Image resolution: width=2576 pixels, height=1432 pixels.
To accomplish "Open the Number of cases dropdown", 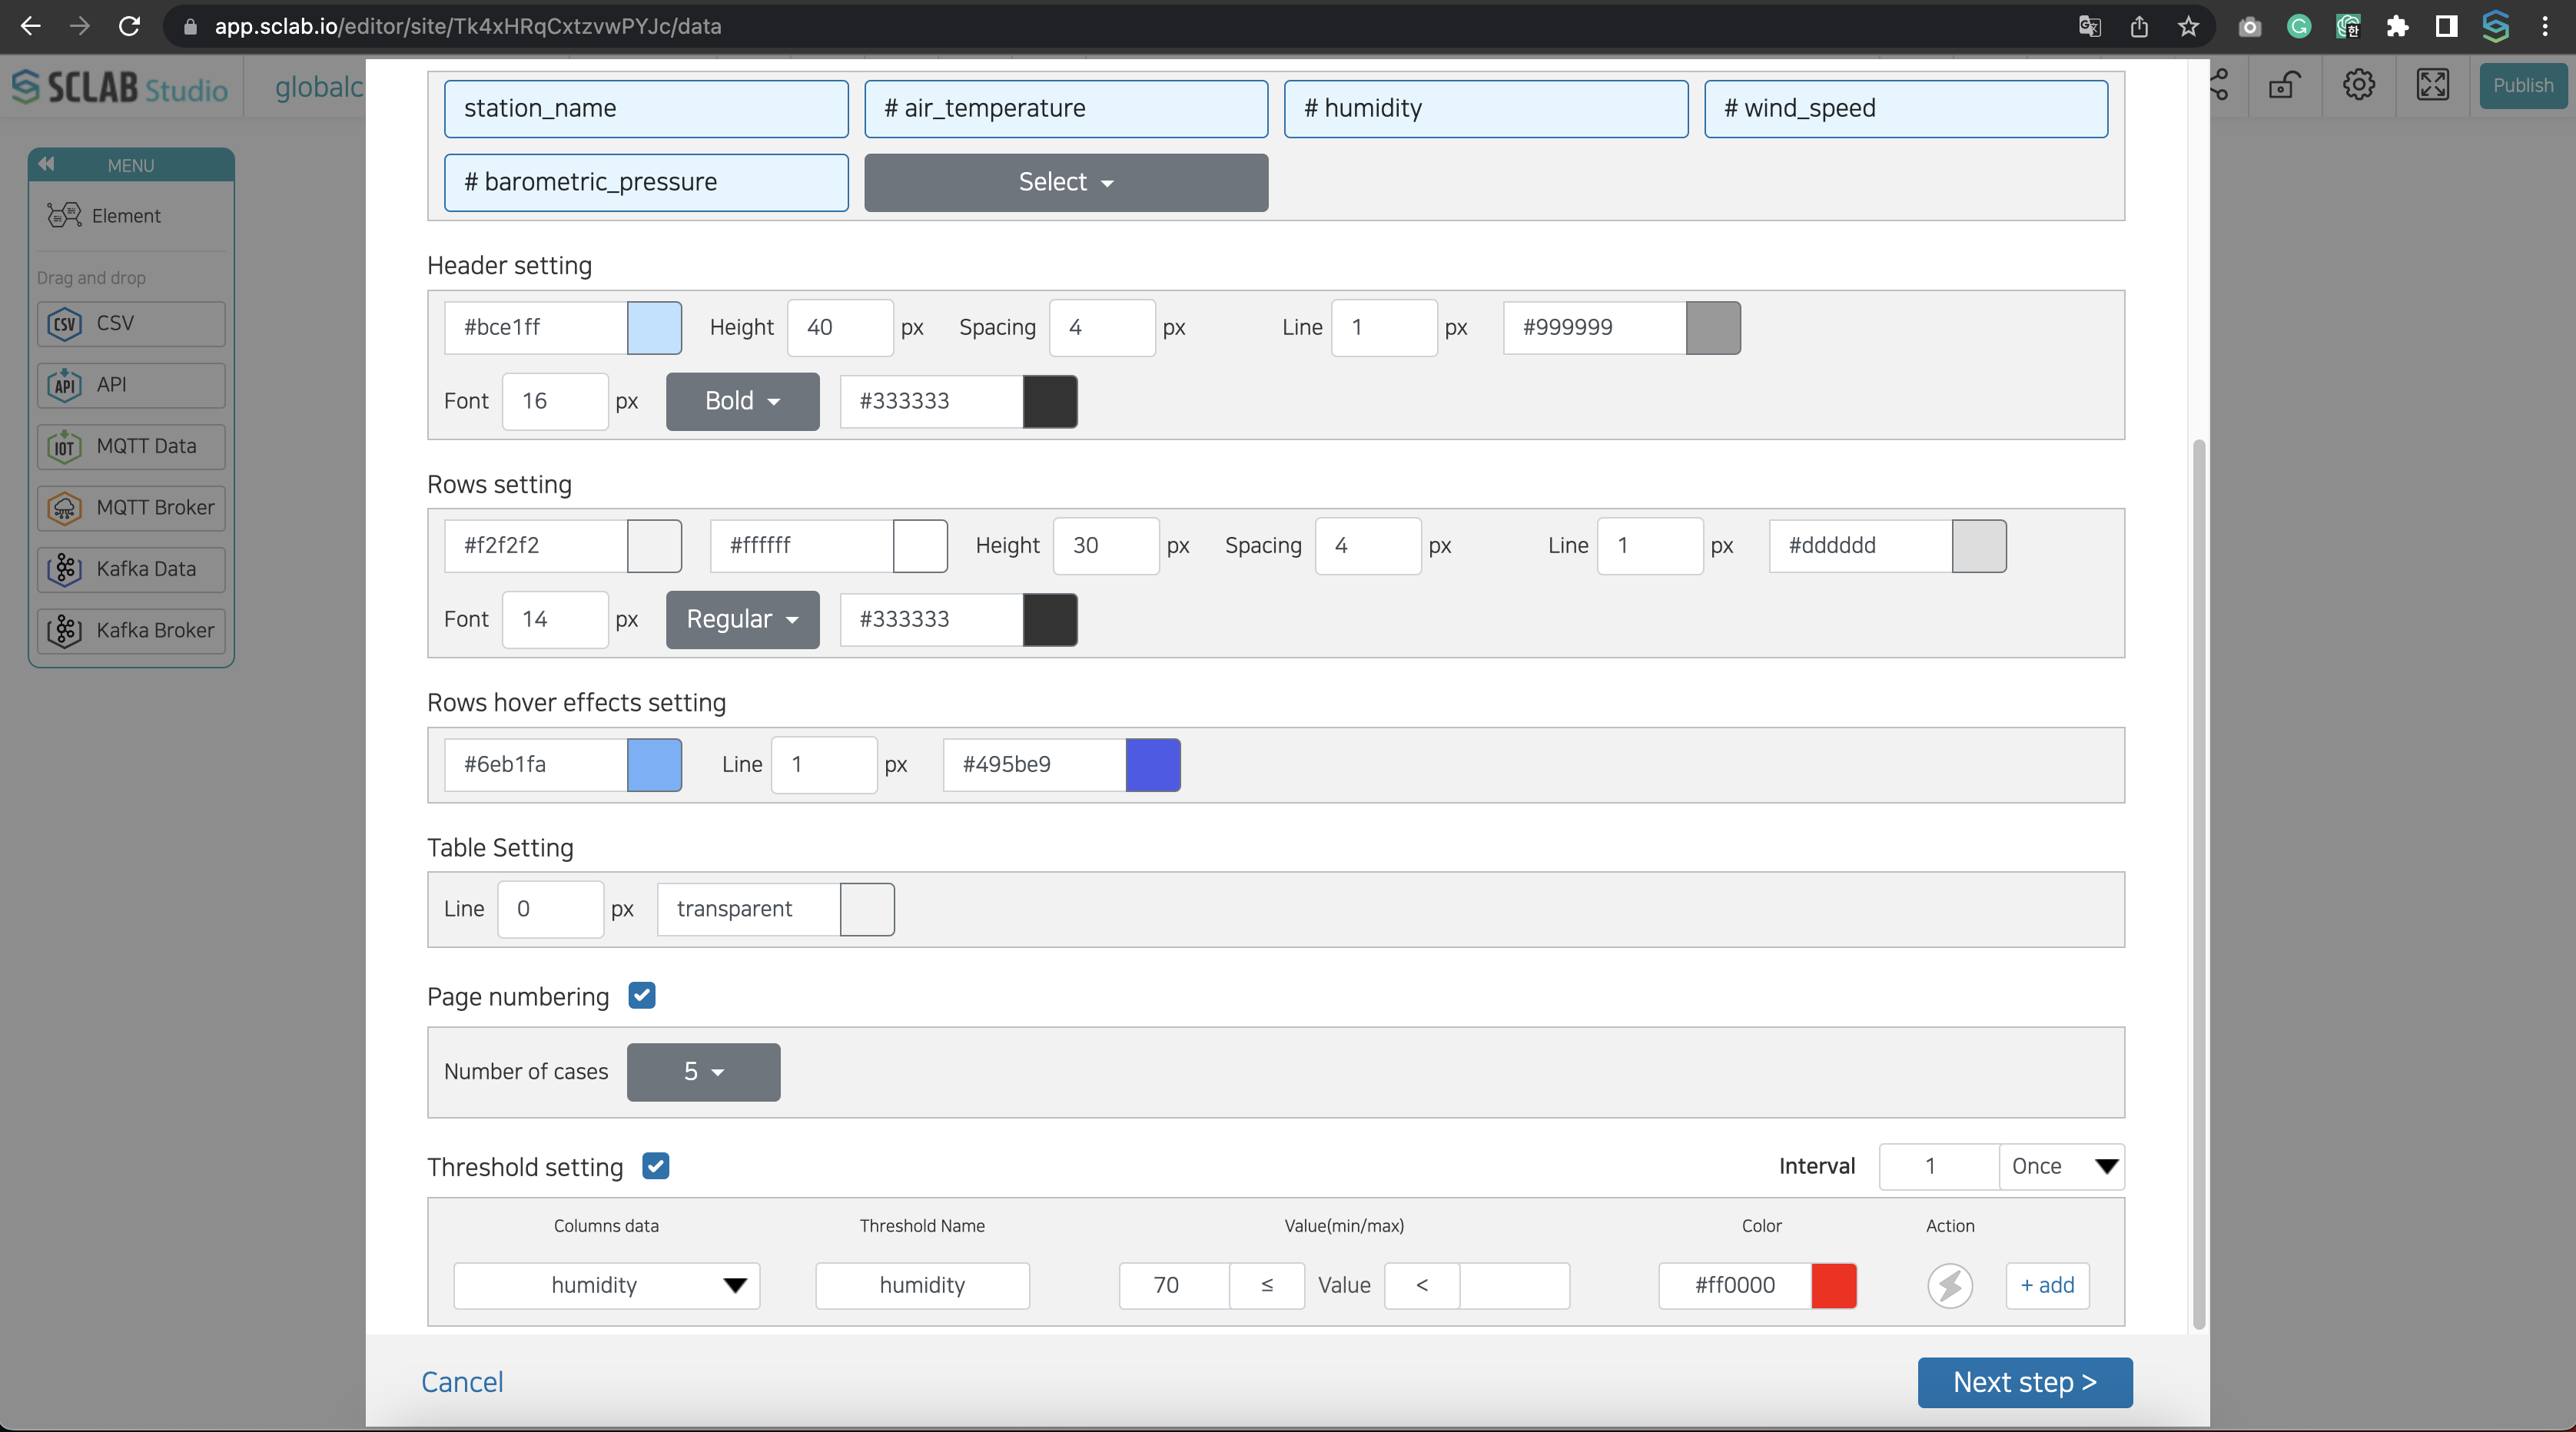I will [x=704, y=1072].
